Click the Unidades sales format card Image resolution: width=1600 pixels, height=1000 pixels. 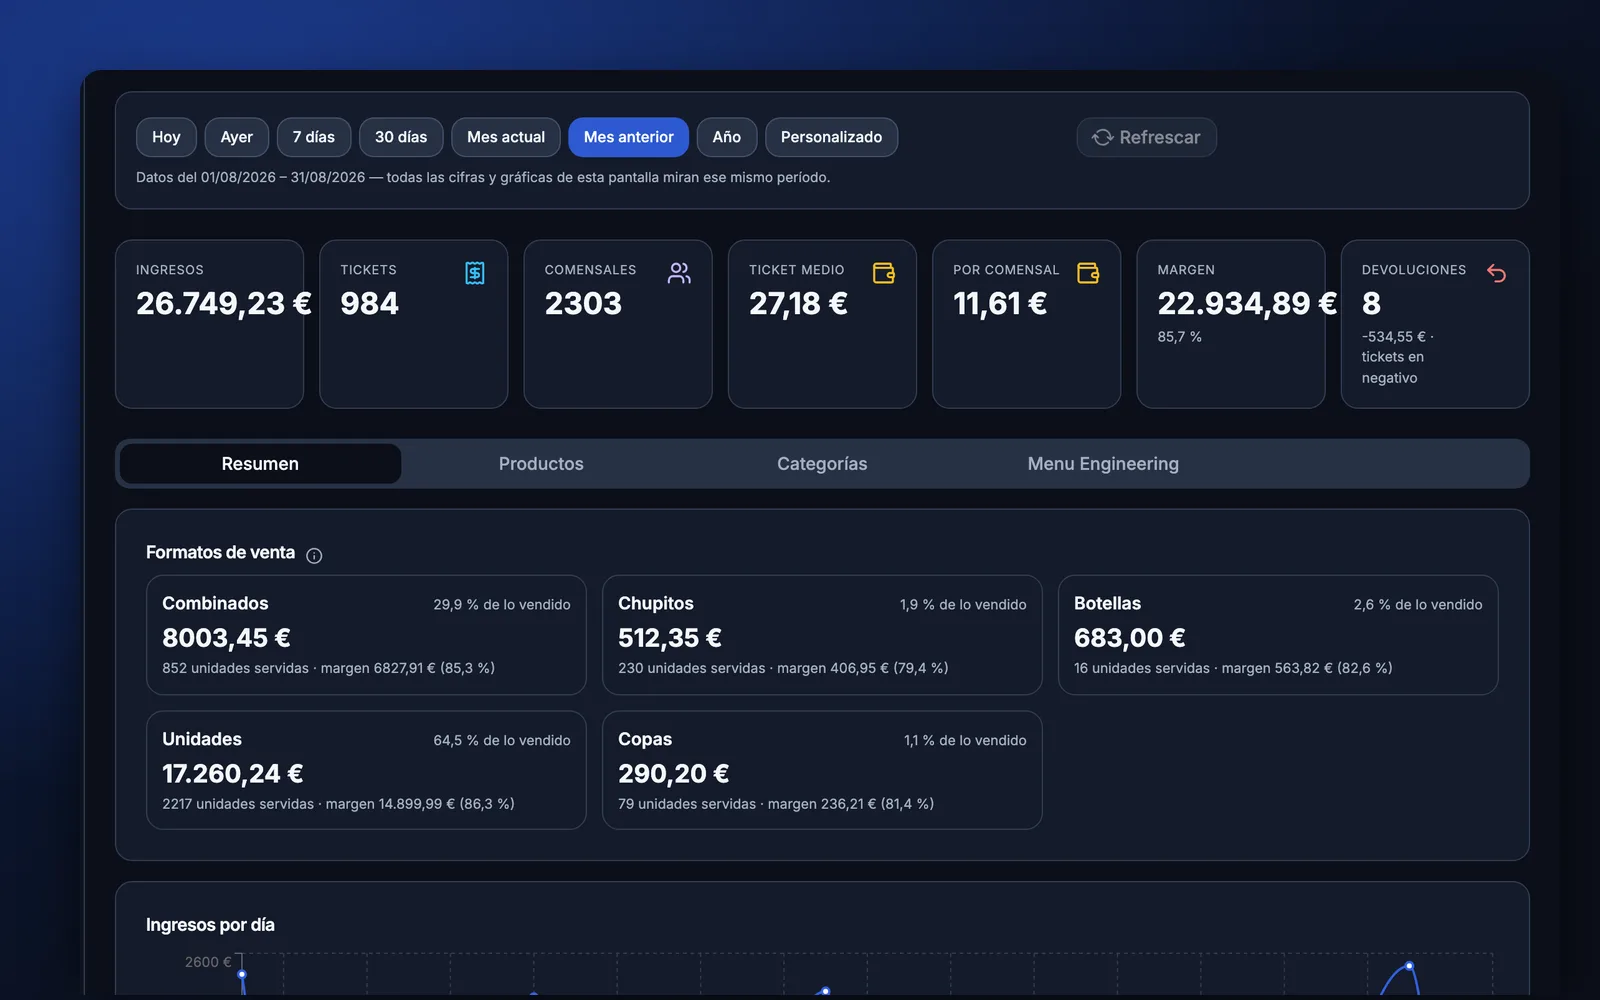tap(366, 770)
